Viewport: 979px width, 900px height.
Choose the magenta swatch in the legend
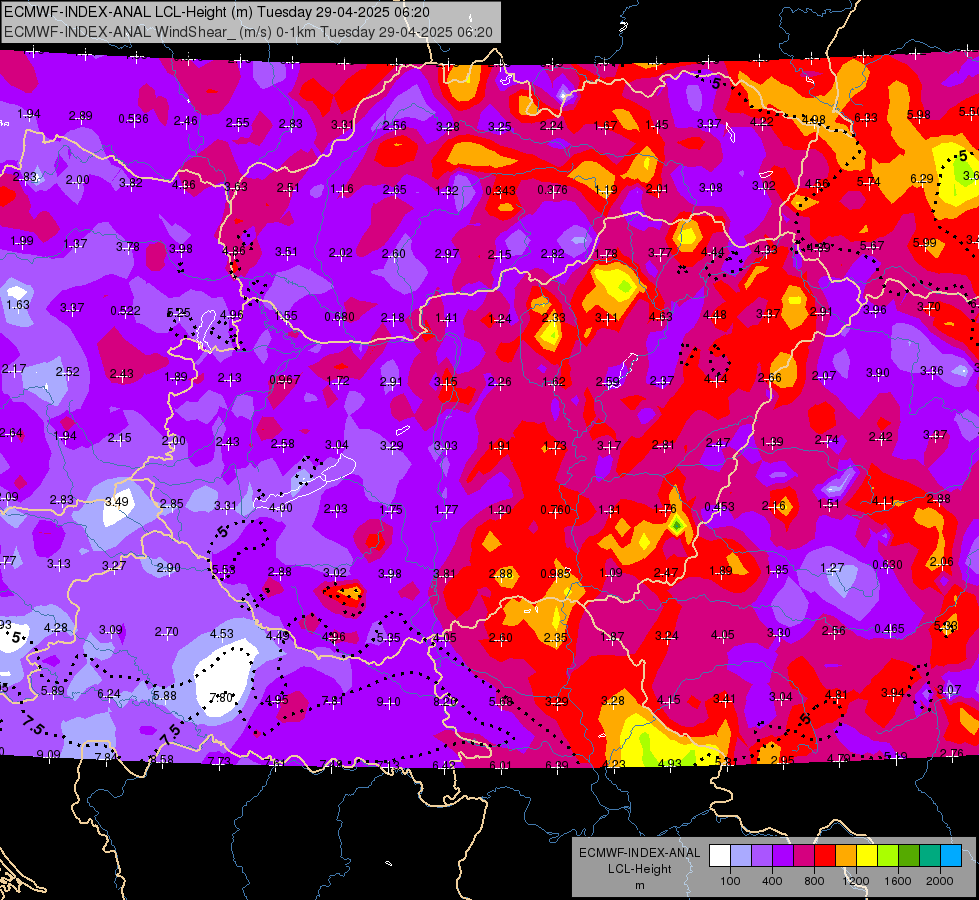[x=804, y=856]
